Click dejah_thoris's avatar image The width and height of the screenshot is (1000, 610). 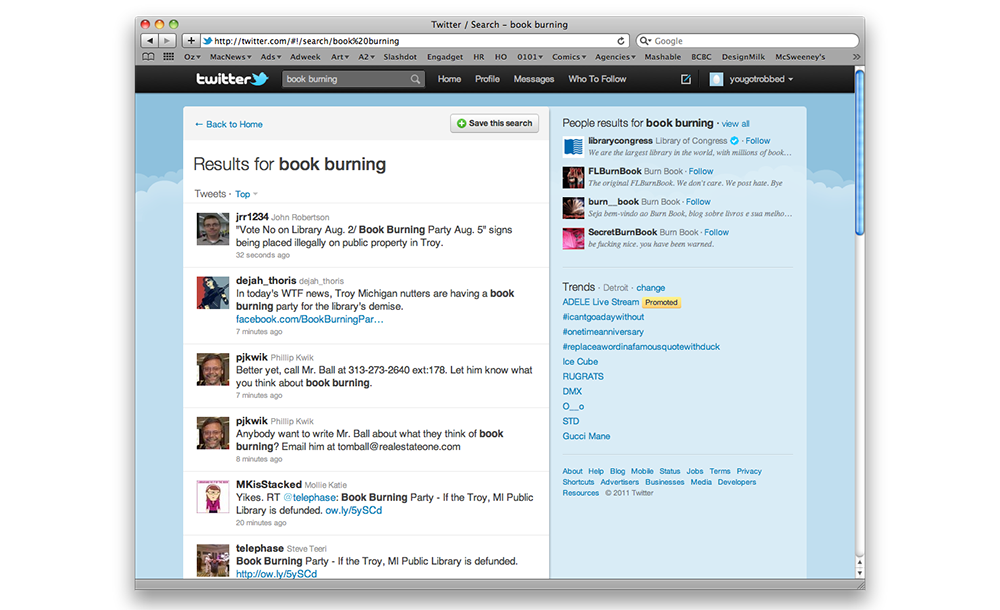click(212, 292)
